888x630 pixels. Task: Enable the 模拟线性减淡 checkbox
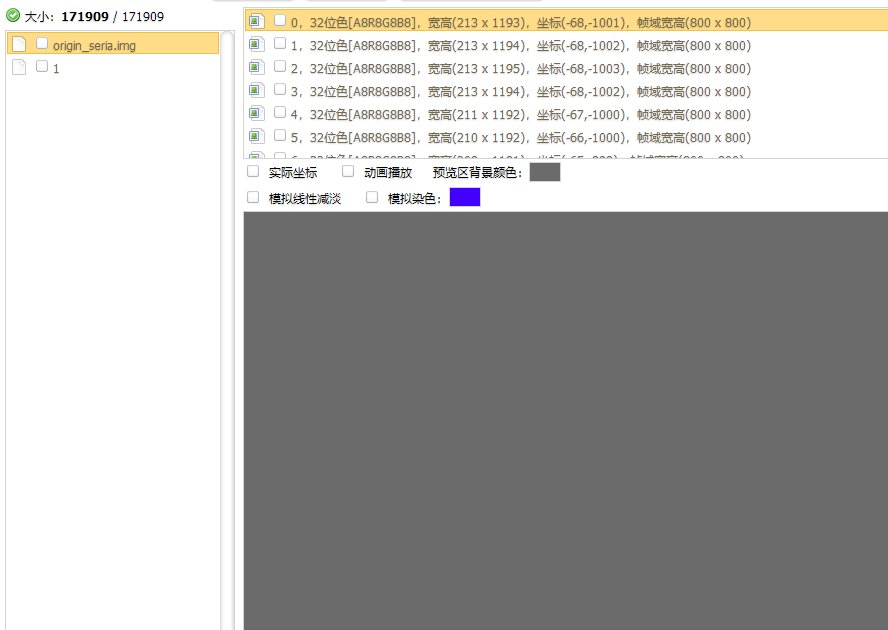(x=253, y=198)
